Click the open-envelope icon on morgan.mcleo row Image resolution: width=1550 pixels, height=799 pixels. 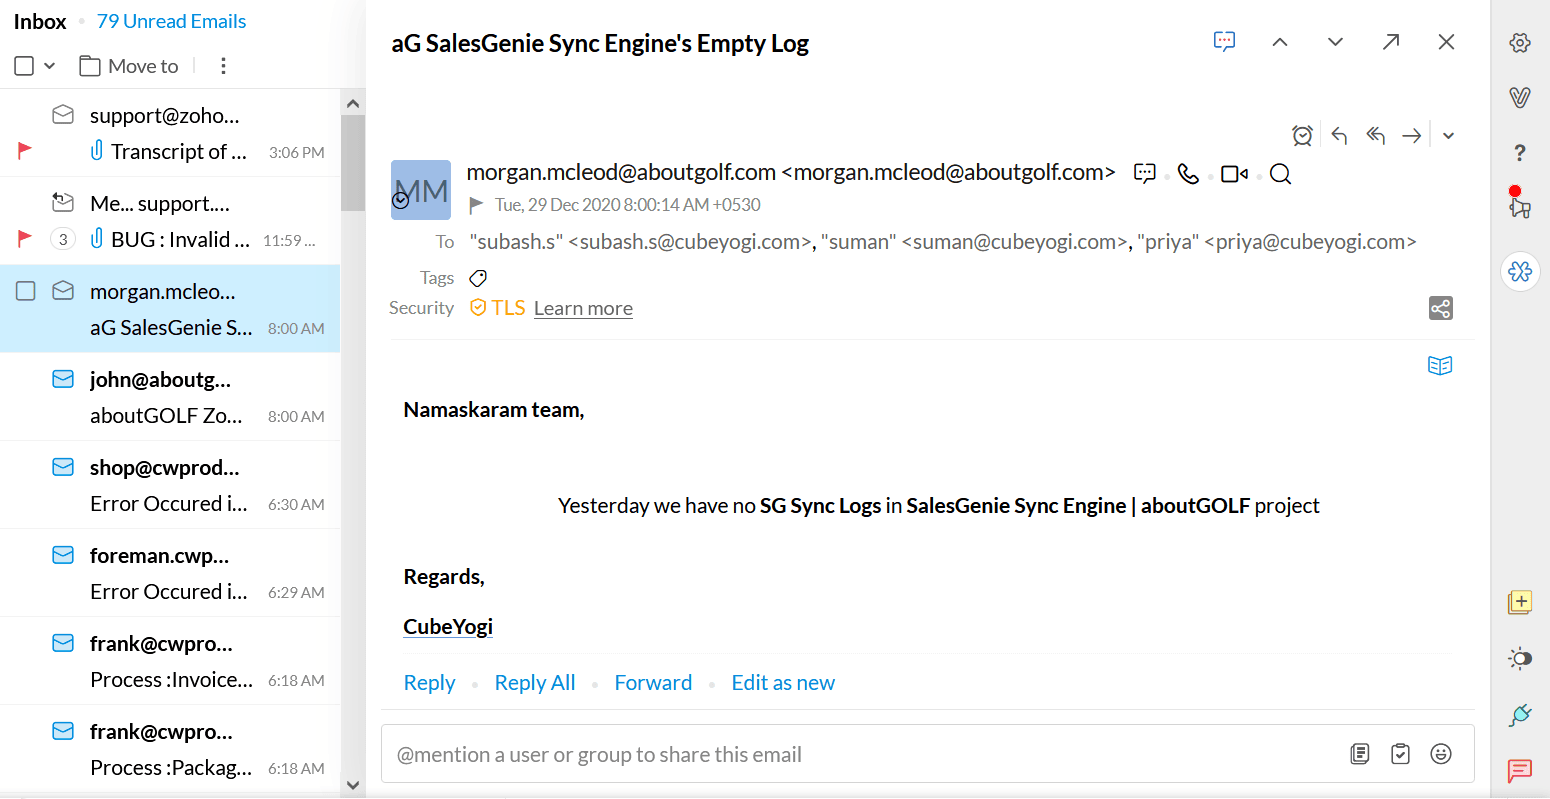[x=63, y=291]
